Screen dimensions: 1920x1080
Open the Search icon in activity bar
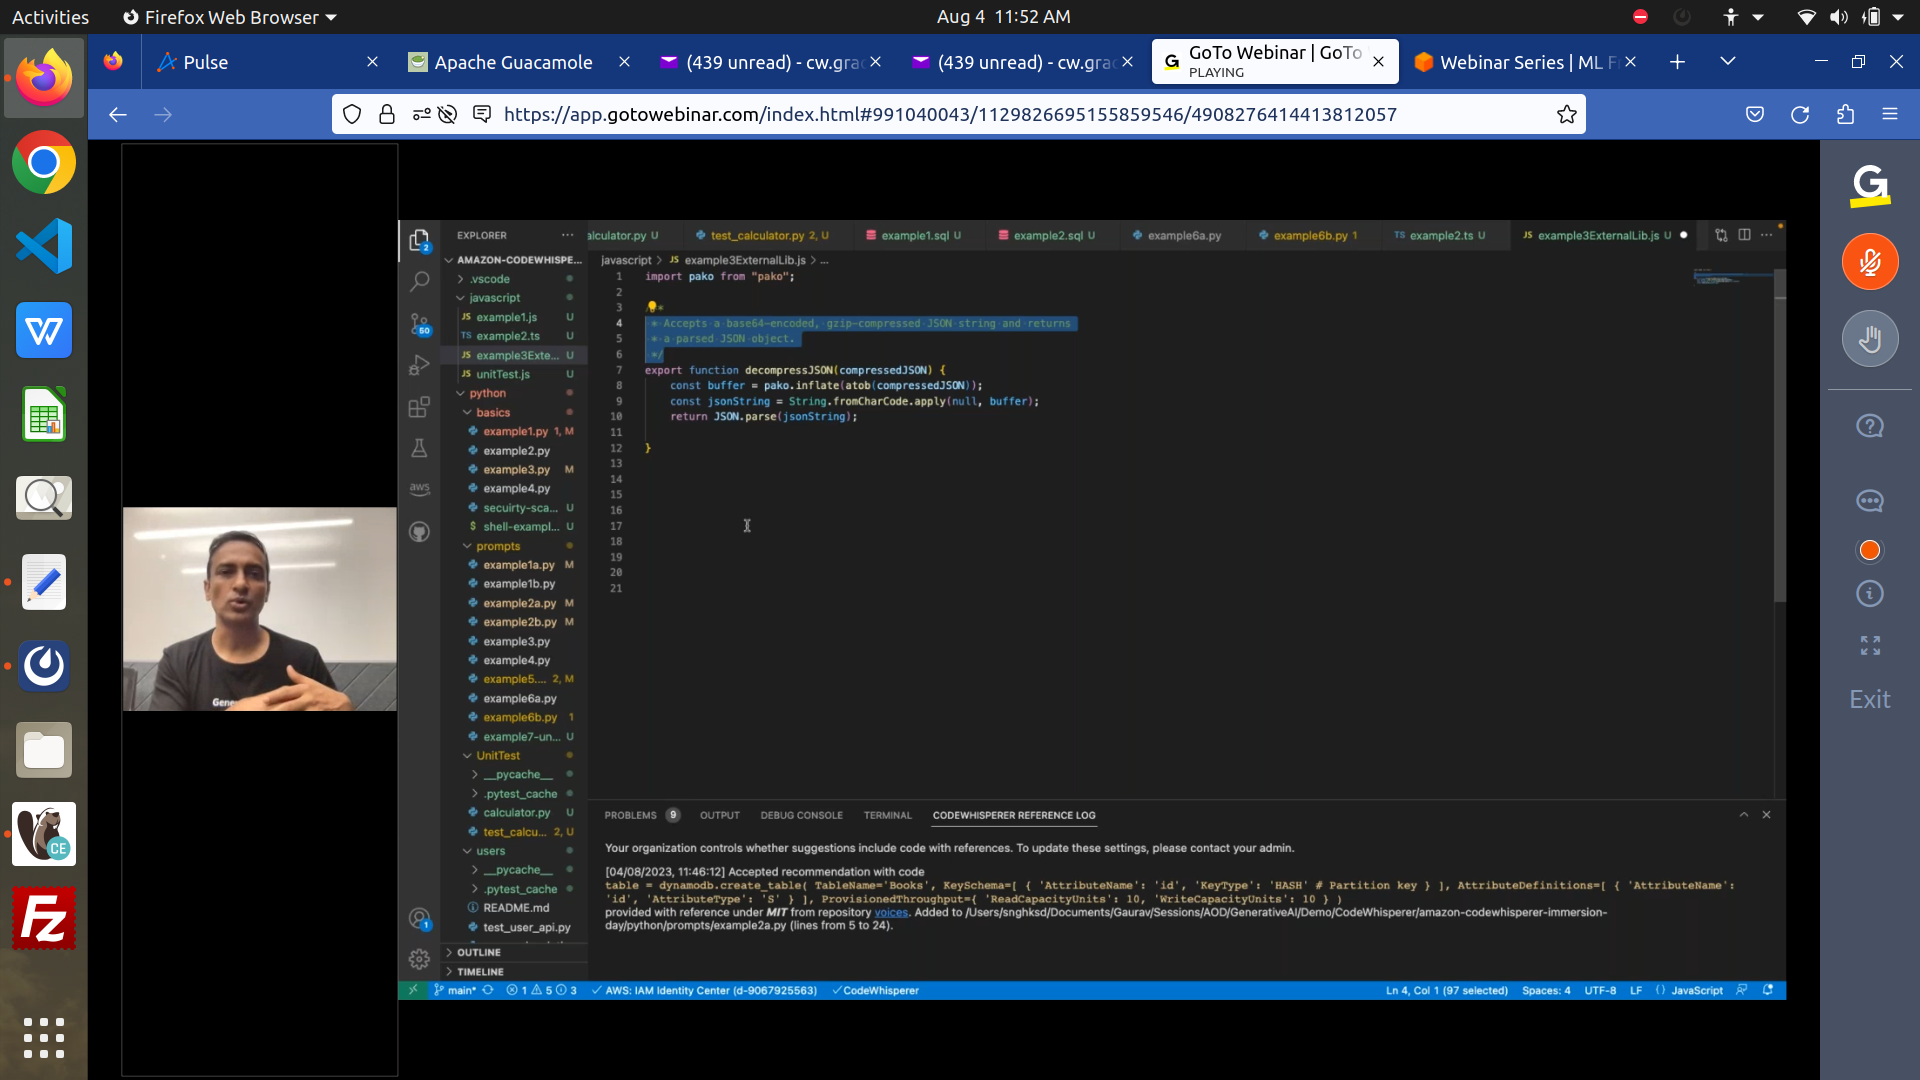421,282
